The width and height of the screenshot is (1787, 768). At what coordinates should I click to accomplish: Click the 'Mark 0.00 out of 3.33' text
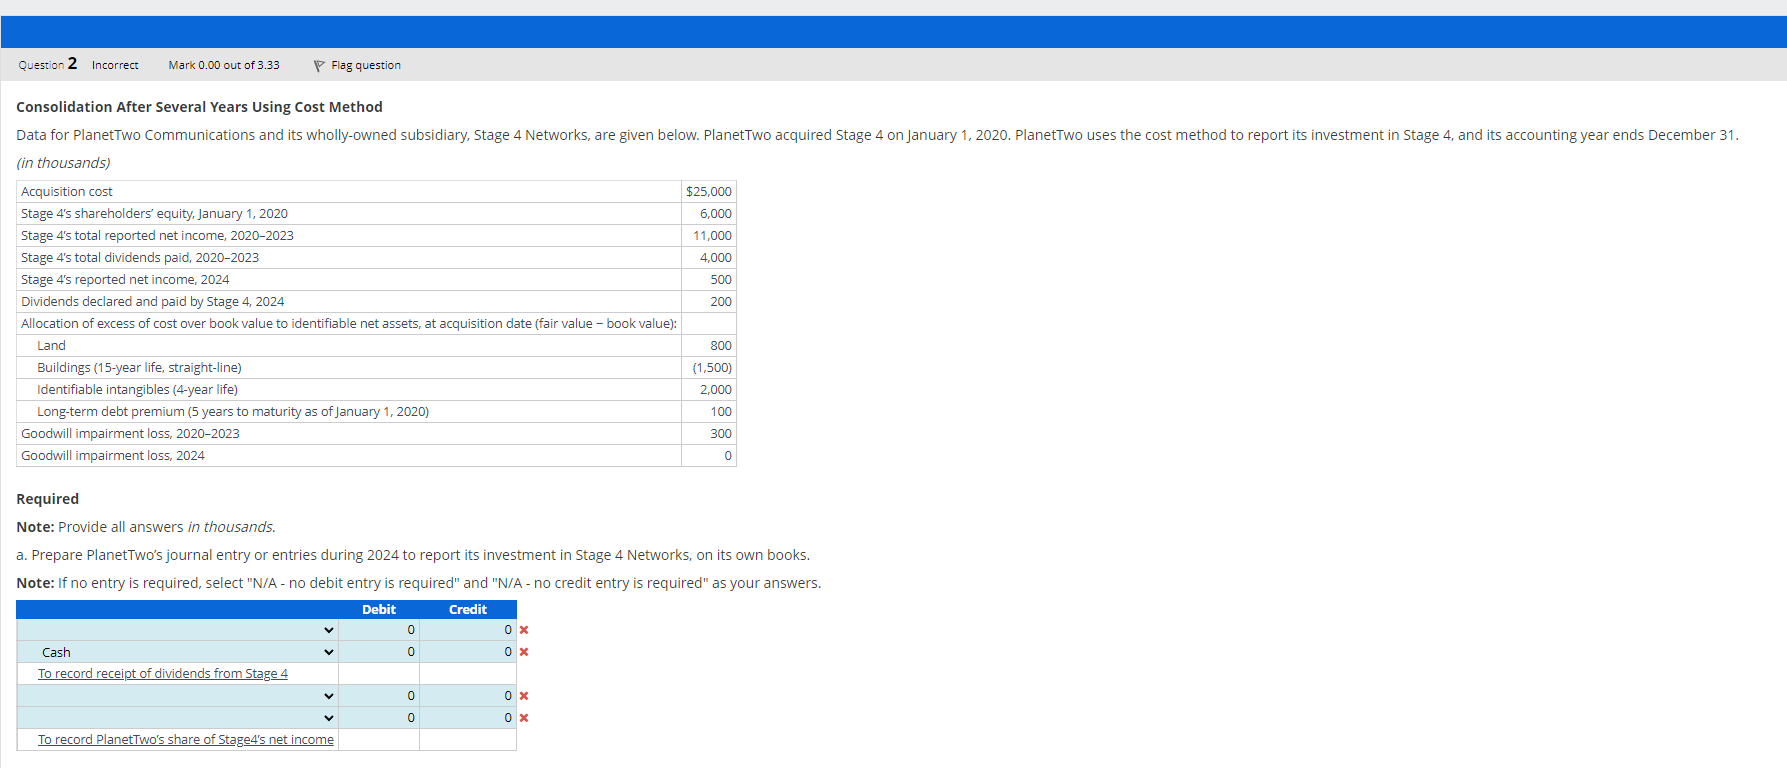tap(224, 65)
